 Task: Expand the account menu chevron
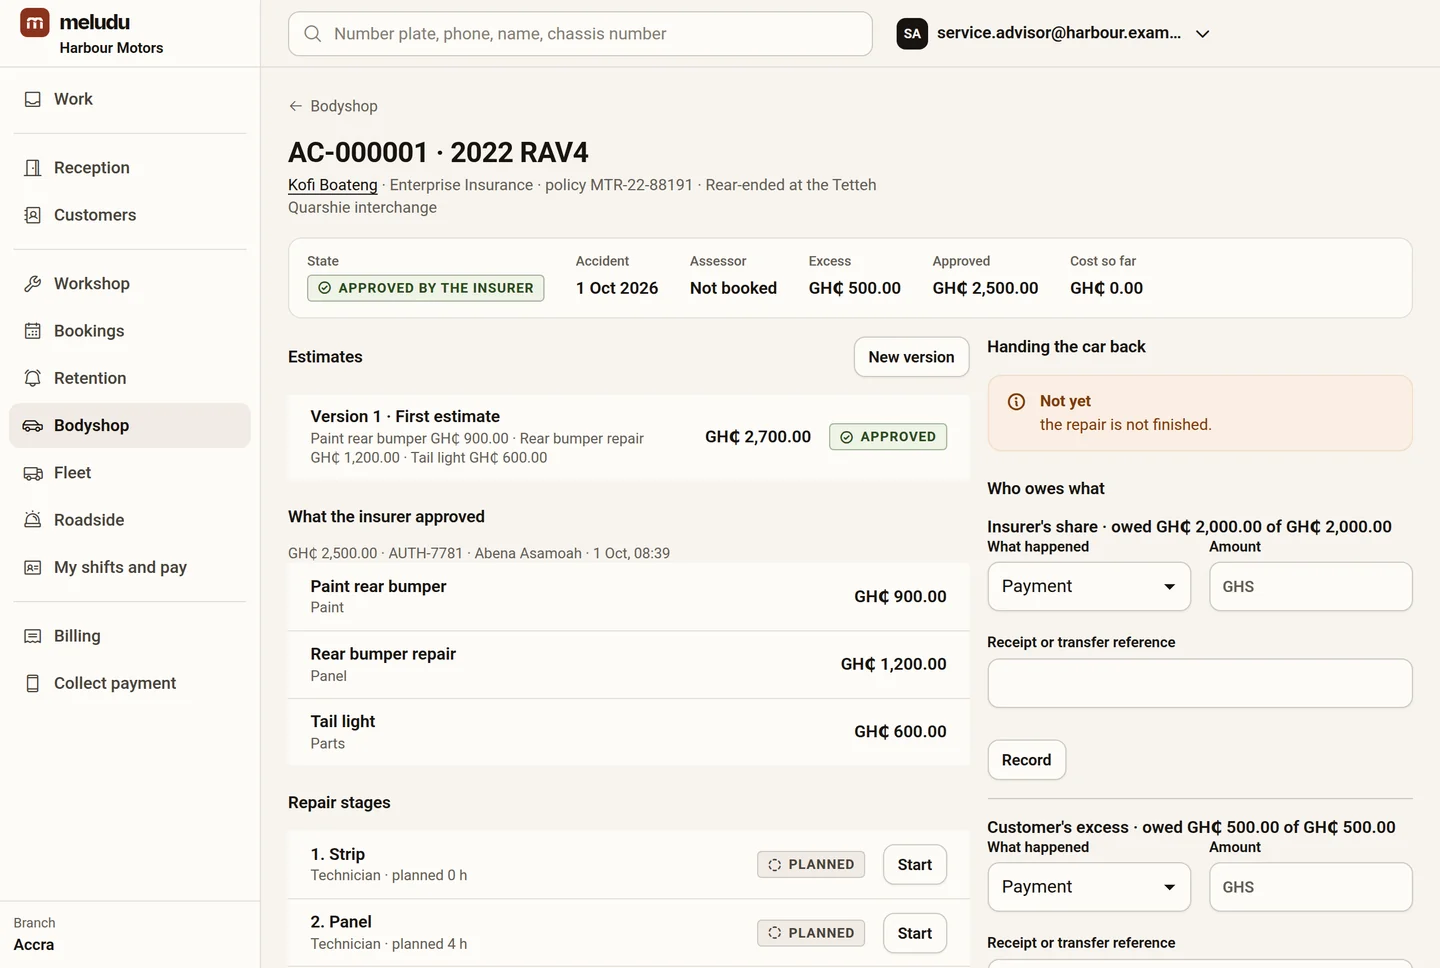point(1203,34)
